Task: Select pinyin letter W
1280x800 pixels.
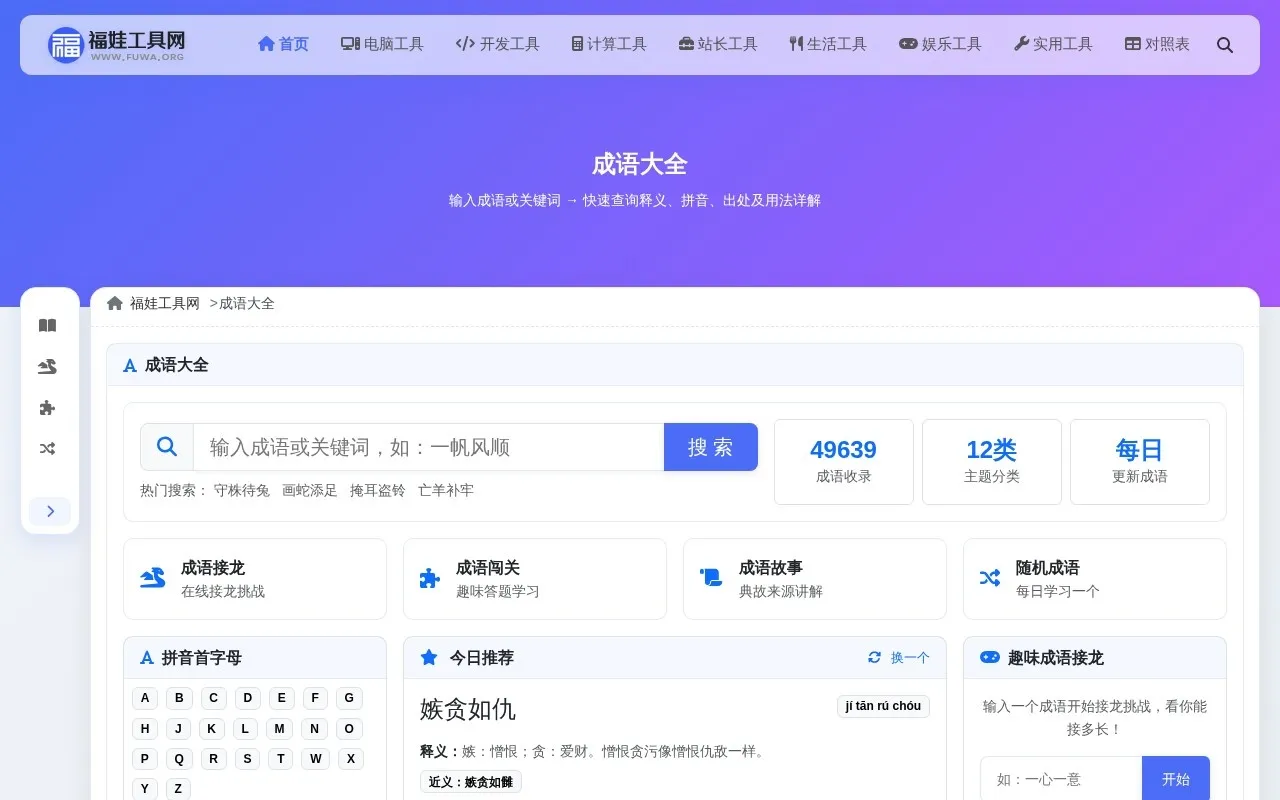Action: pos(316,759)
